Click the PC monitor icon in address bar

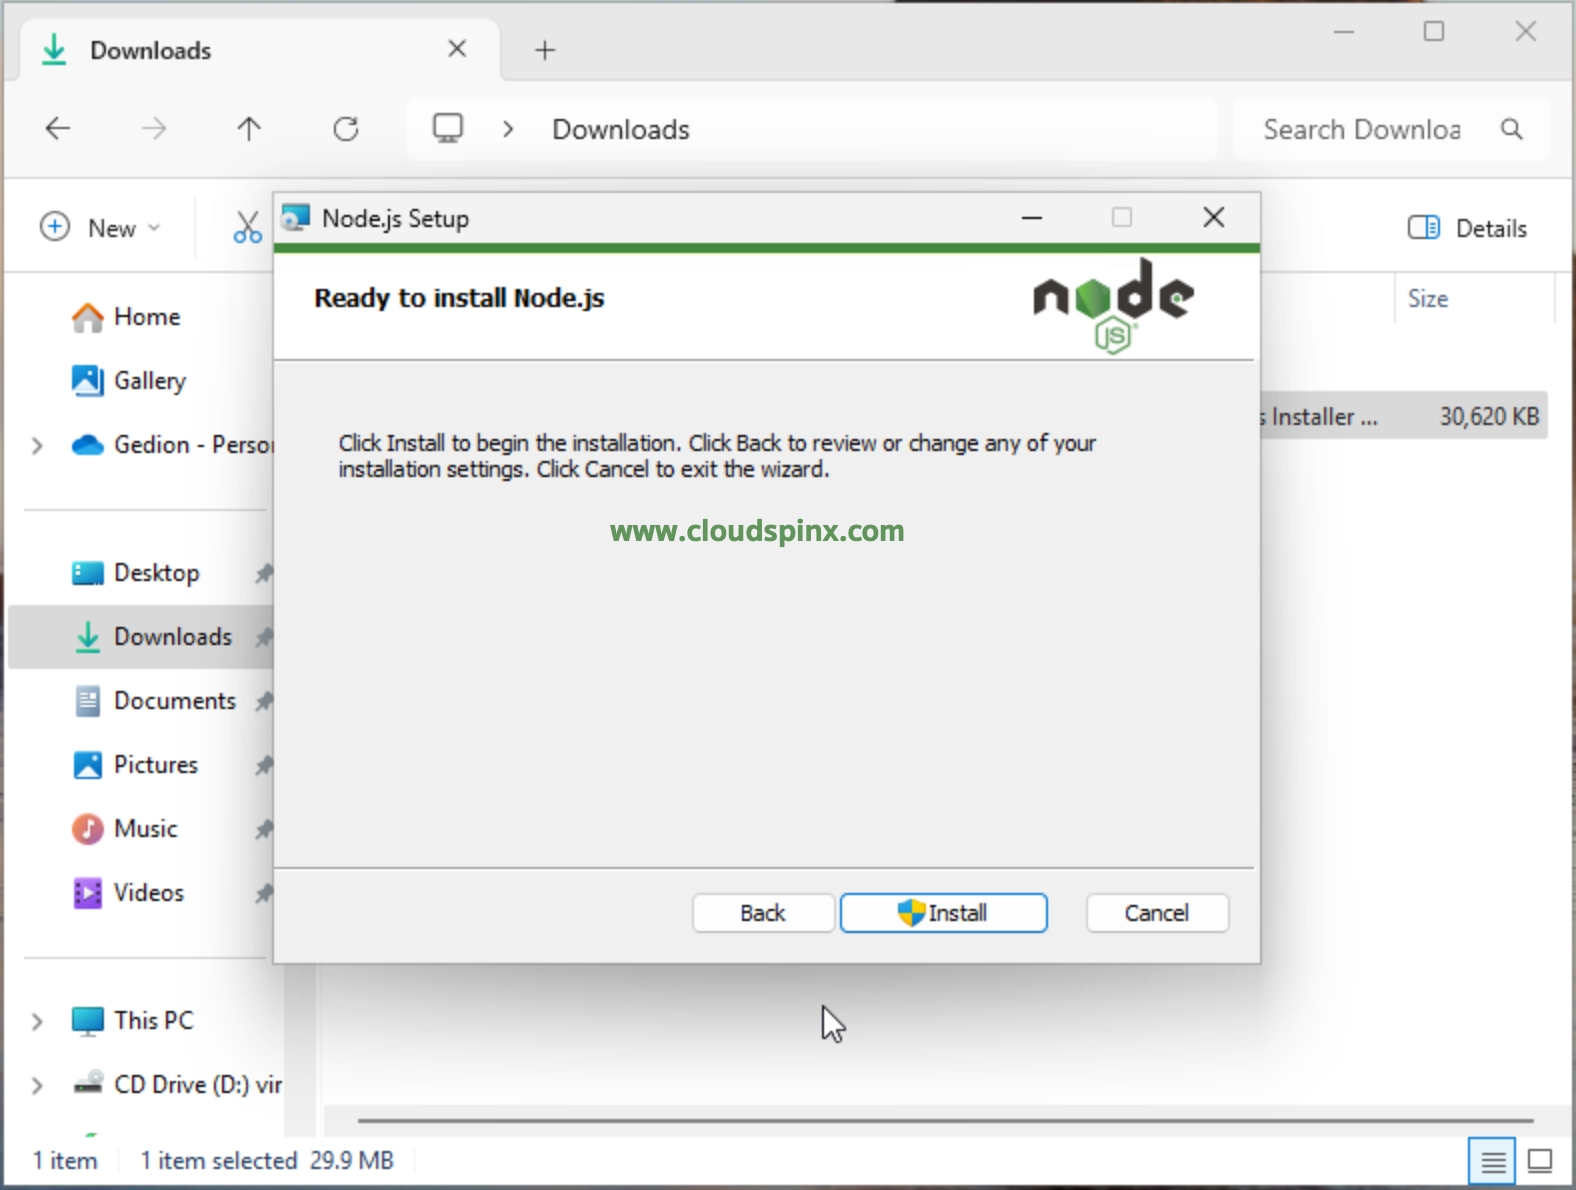click(x=447, y=129)
